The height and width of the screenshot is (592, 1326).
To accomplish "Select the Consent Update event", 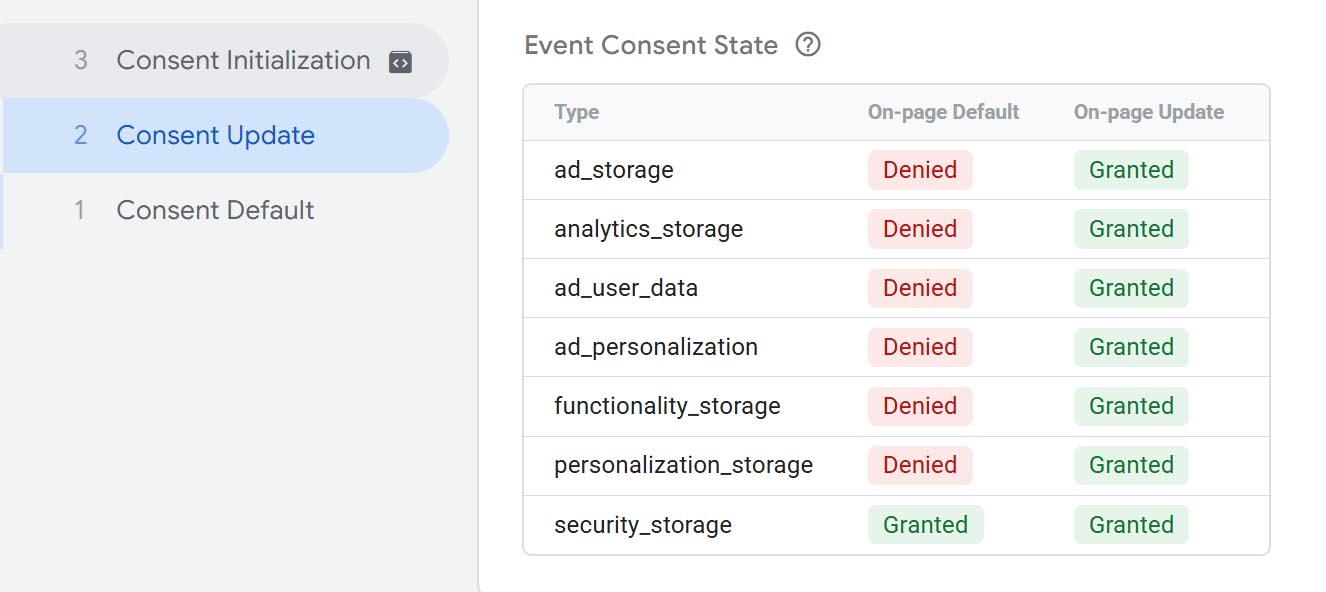I will 226,135.
